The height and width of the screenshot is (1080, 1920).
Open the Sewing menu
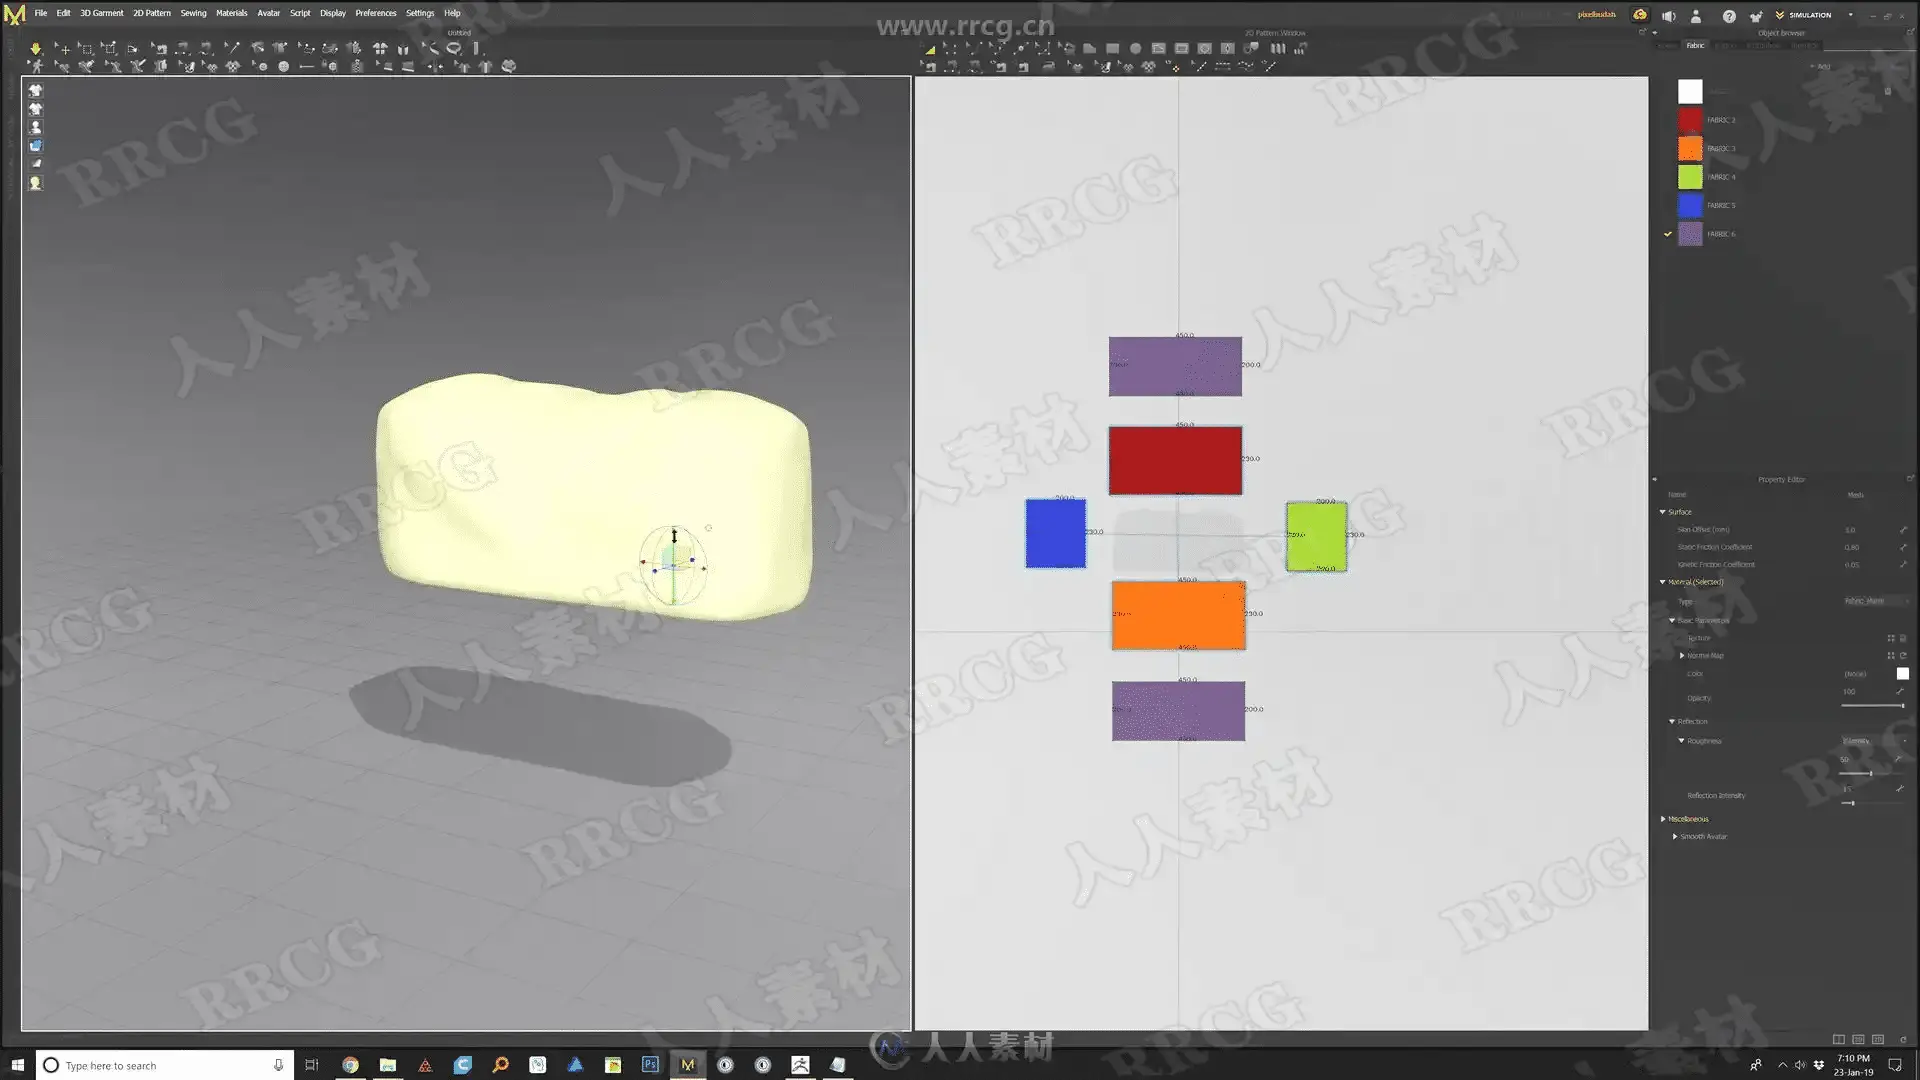pyautogui.click(x=193, y=13)
